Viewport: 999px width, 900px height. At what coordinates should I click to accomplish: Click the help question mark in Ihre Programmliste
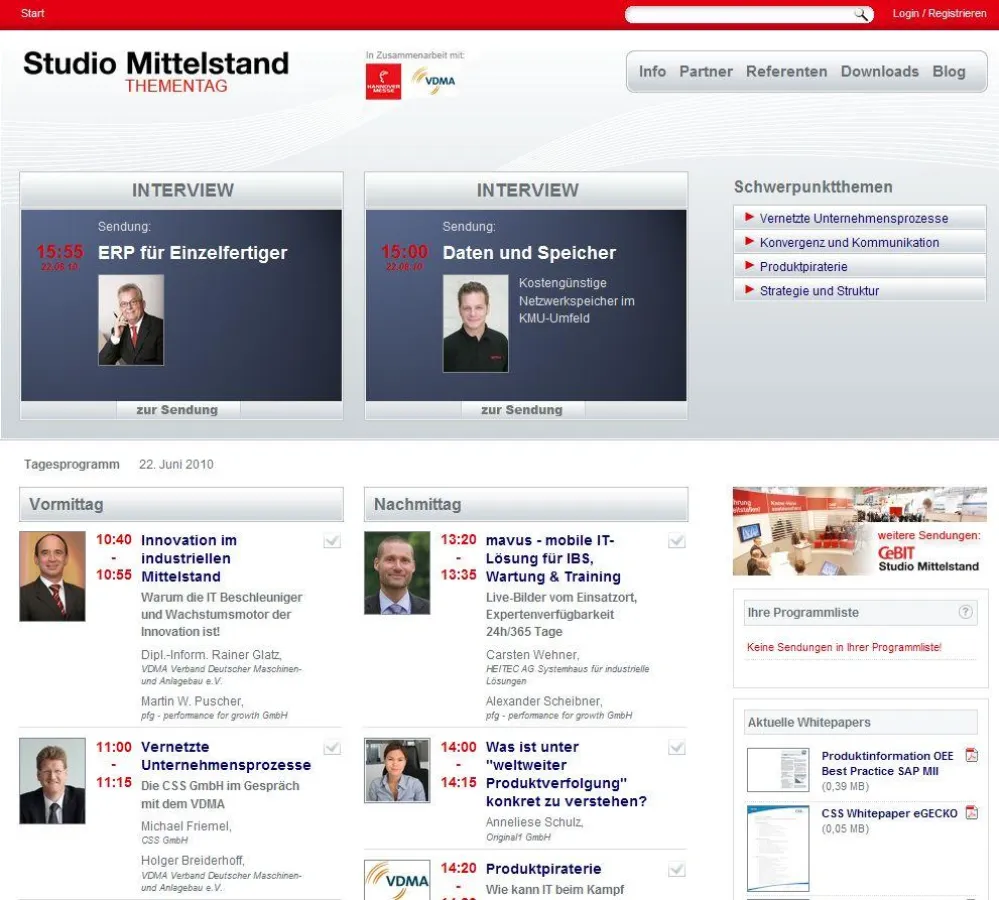point(965,613)
